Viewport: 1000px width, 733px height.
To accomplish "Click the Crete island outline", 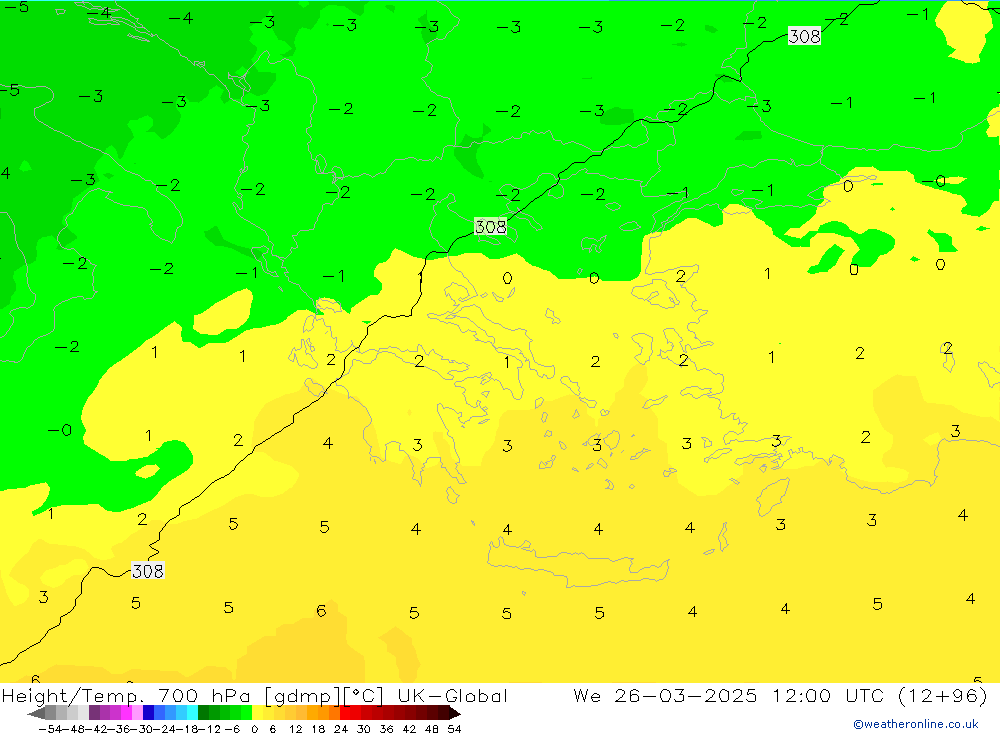I will (577, 563).
